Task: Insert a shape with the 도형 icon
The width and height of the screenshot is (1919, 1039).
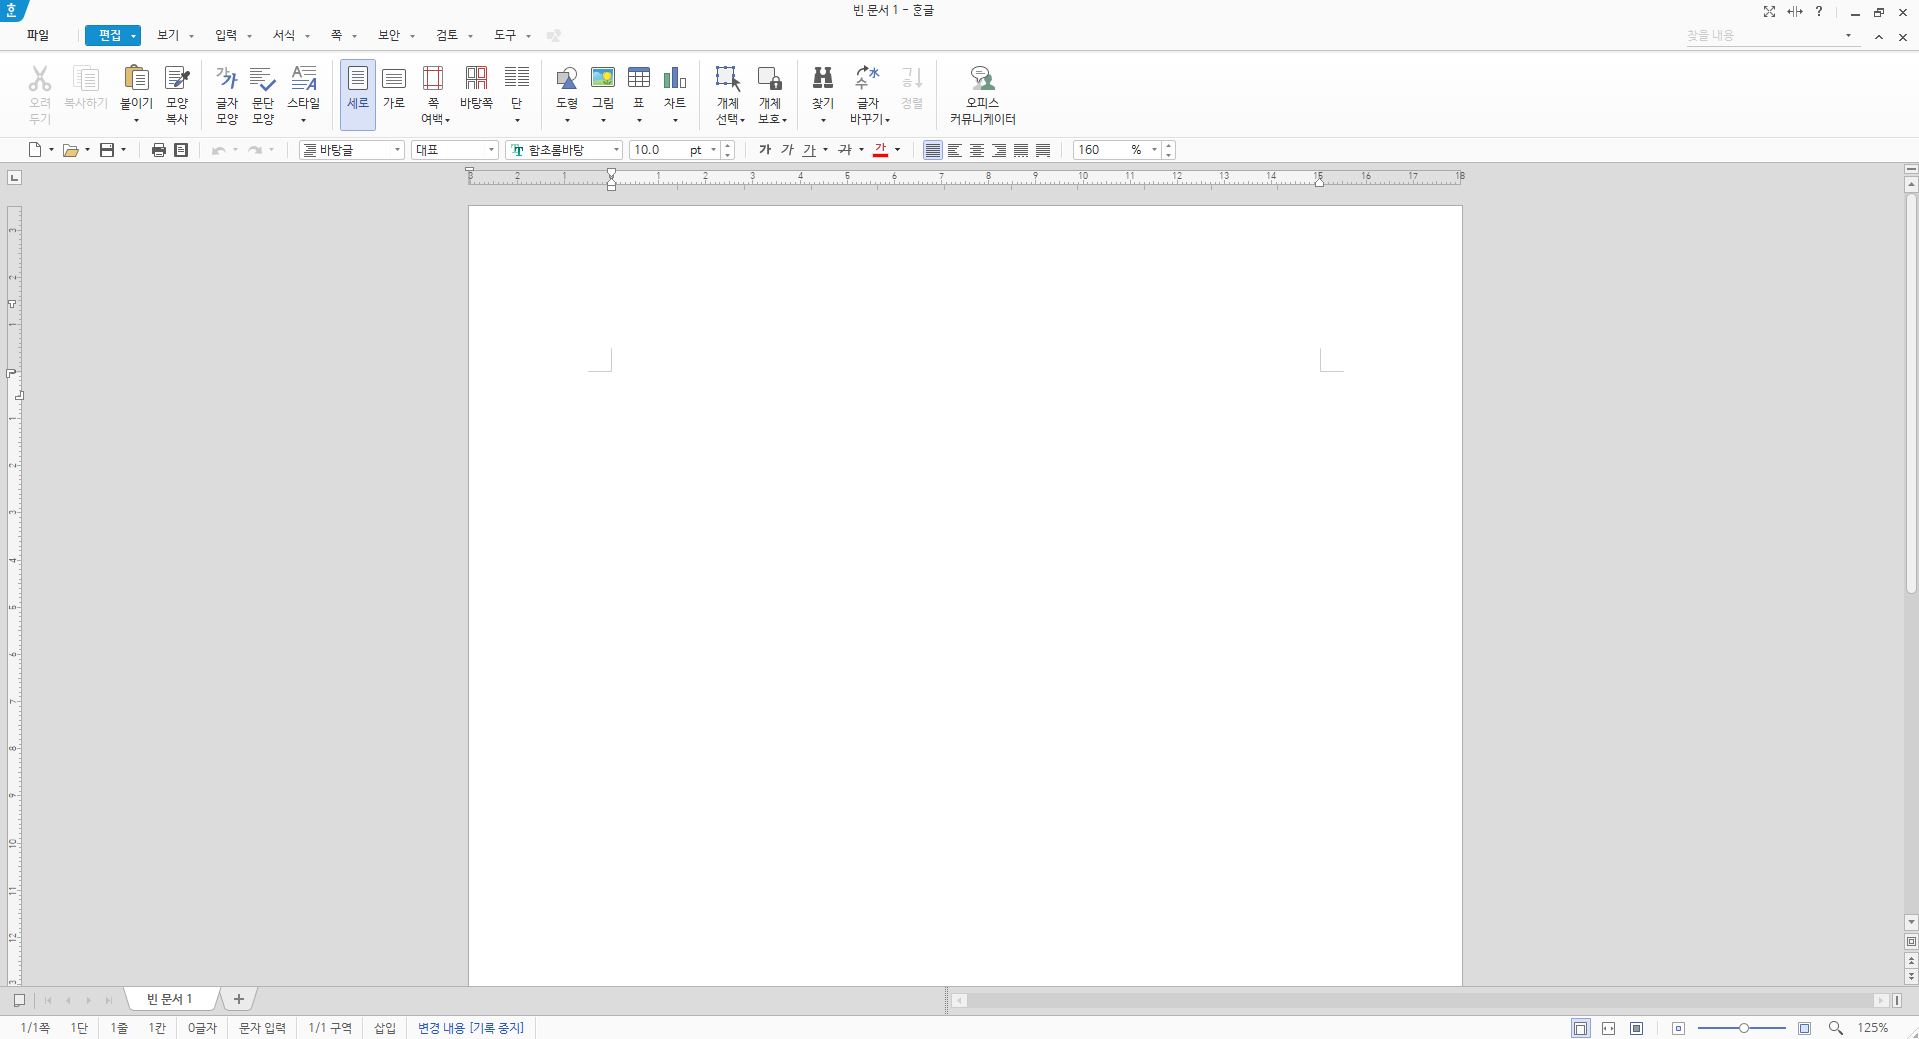Action: (x=567, y=78)
